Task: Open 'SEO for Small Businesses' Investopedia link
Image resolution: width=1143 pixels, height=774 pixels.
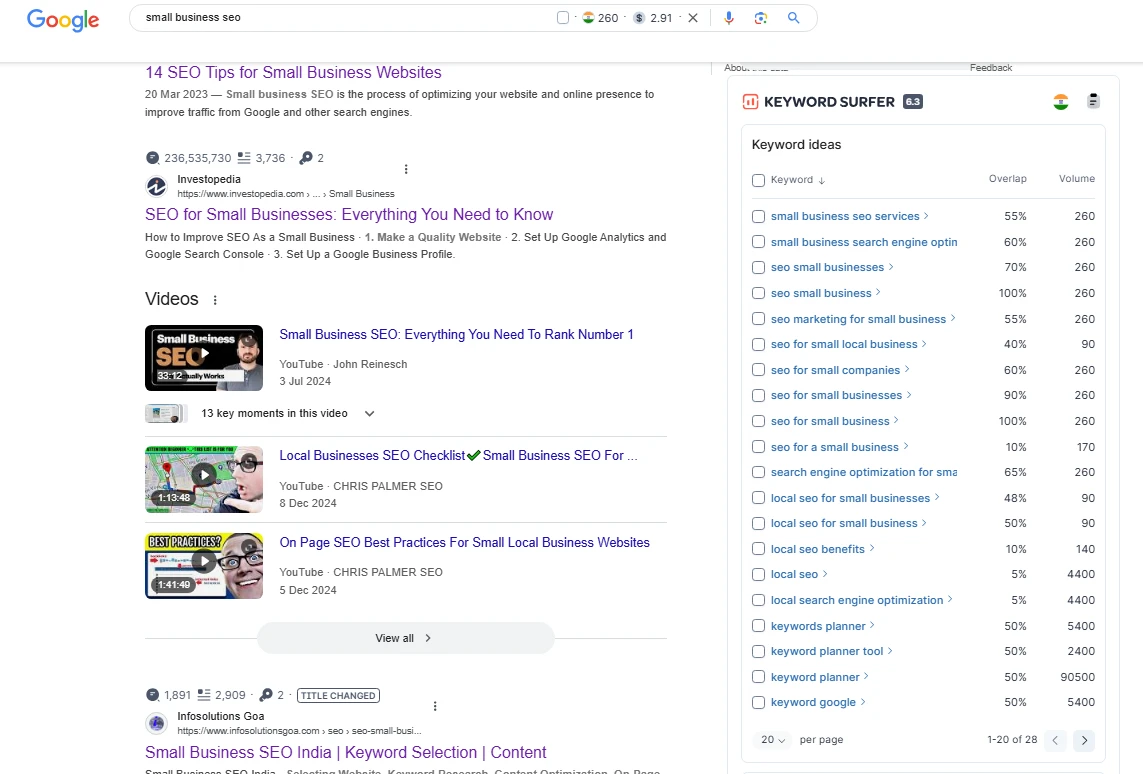Action: [349, 214]
